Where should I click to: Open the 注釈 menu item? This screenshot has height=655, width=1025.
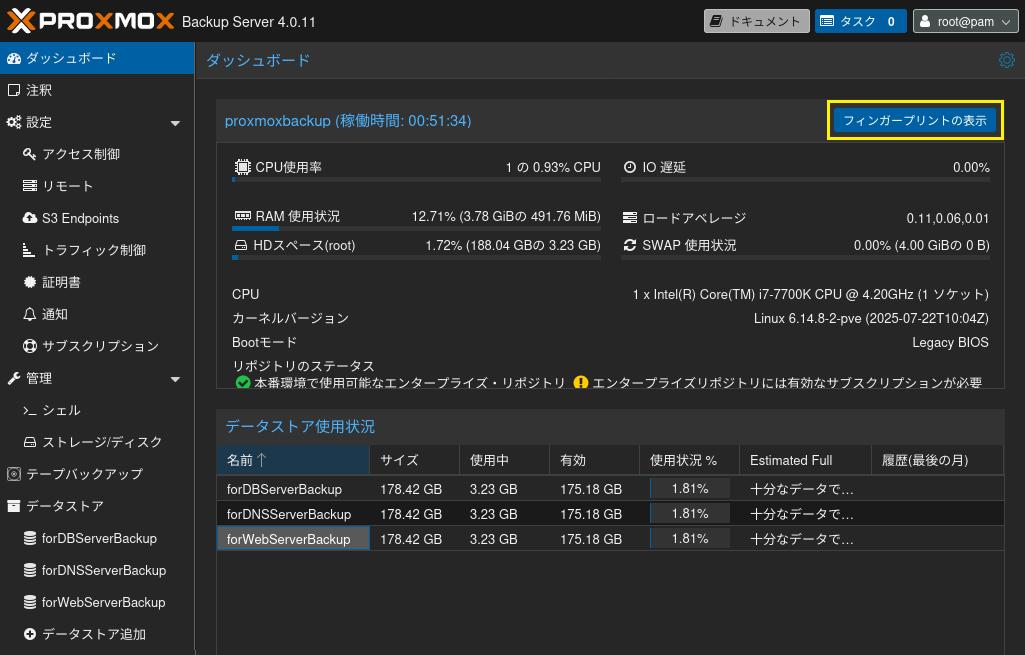click(x=97, y=90)
